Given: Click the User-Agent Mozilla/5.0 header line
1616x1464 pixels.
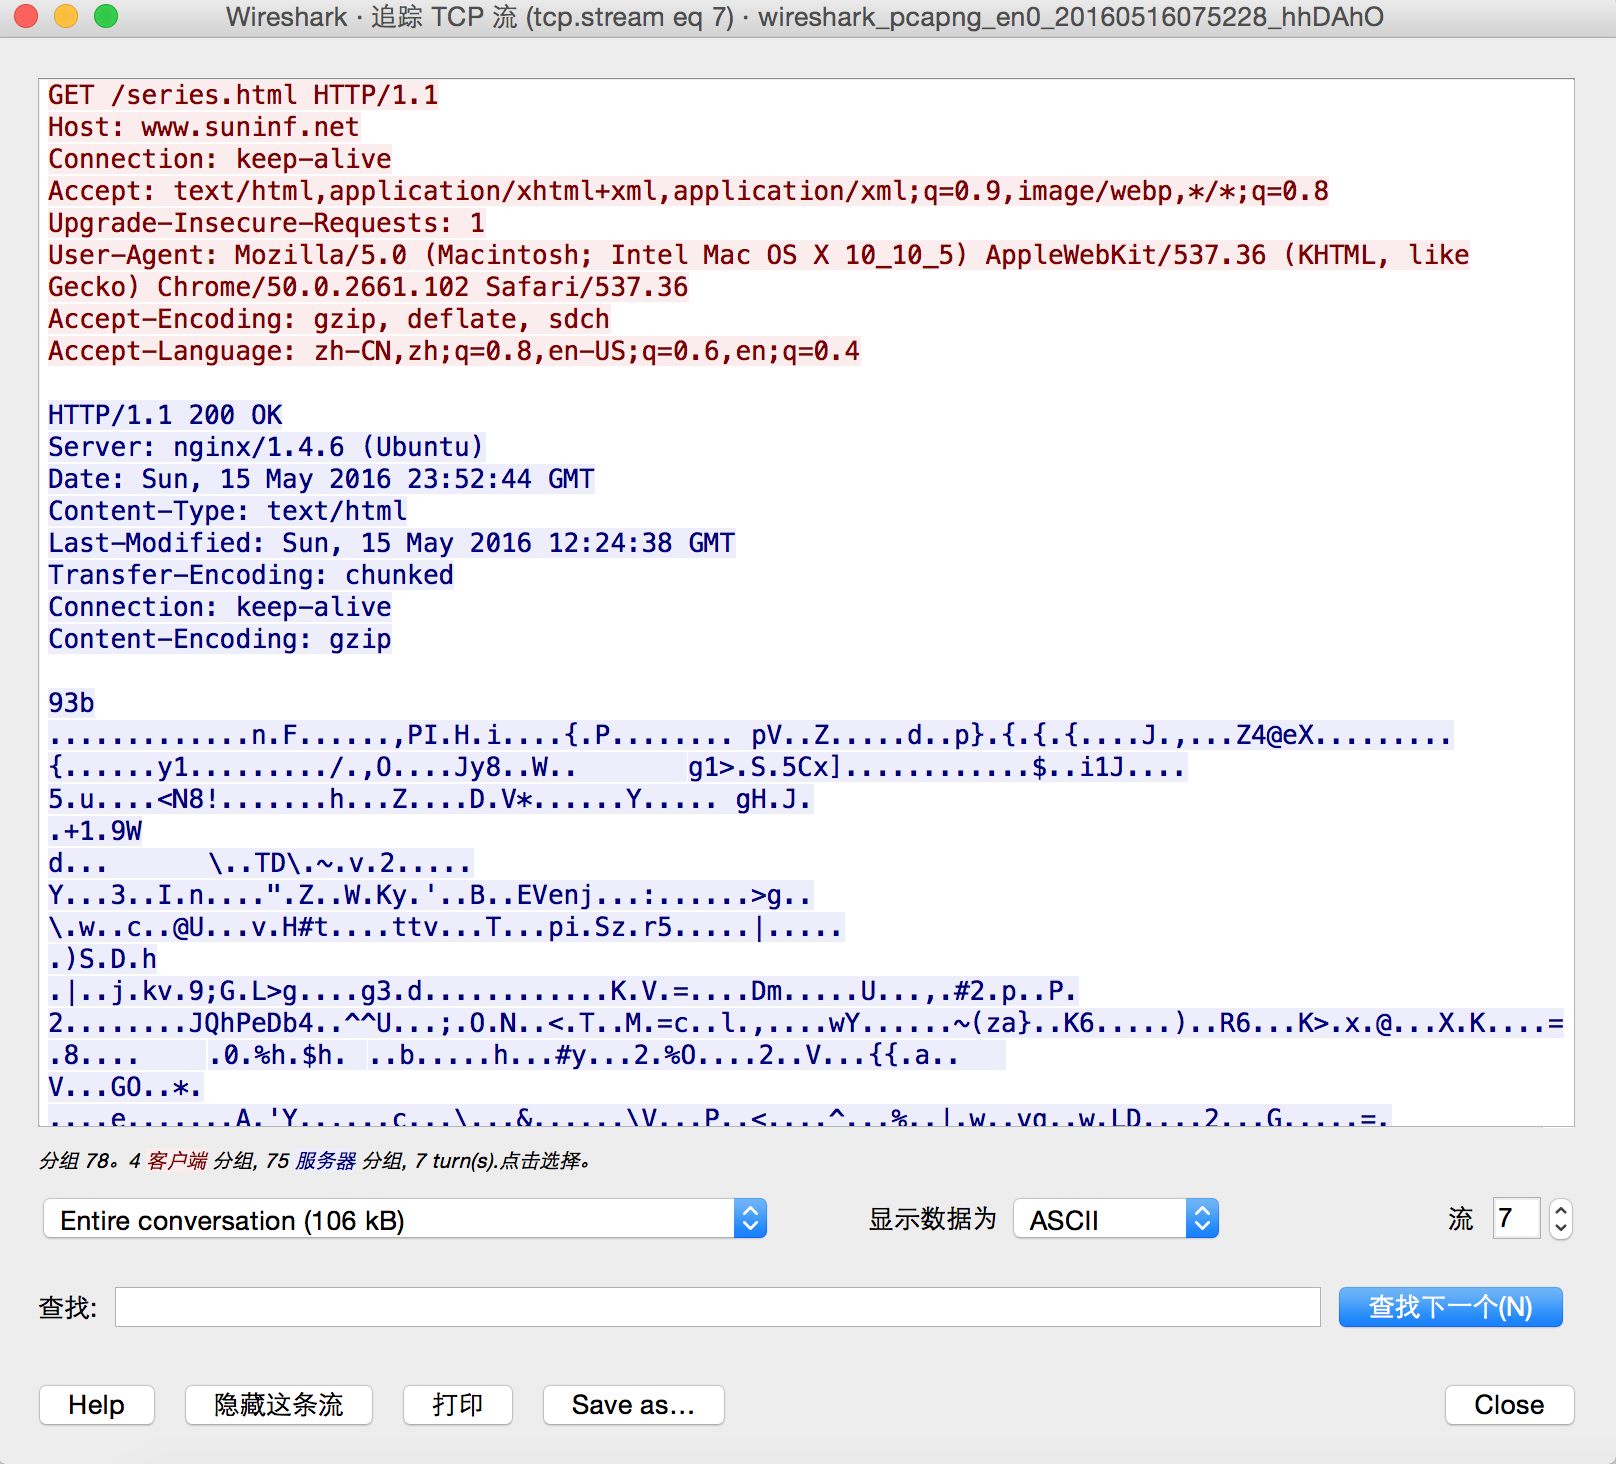Looking at the screenshot, I should click(759, 271).
